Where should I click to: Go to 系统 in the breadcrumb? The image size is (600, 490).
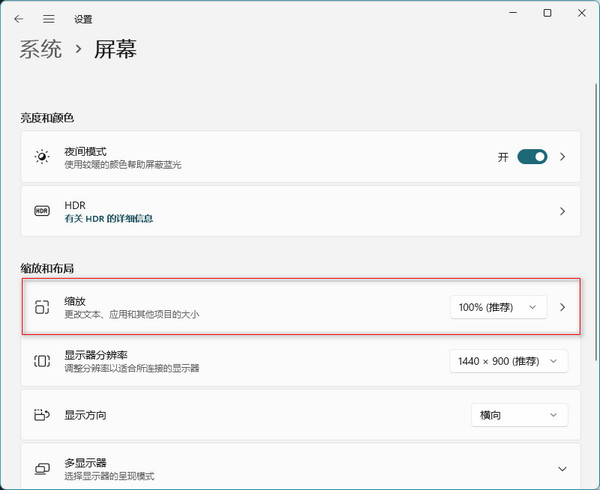click(40, 48)
